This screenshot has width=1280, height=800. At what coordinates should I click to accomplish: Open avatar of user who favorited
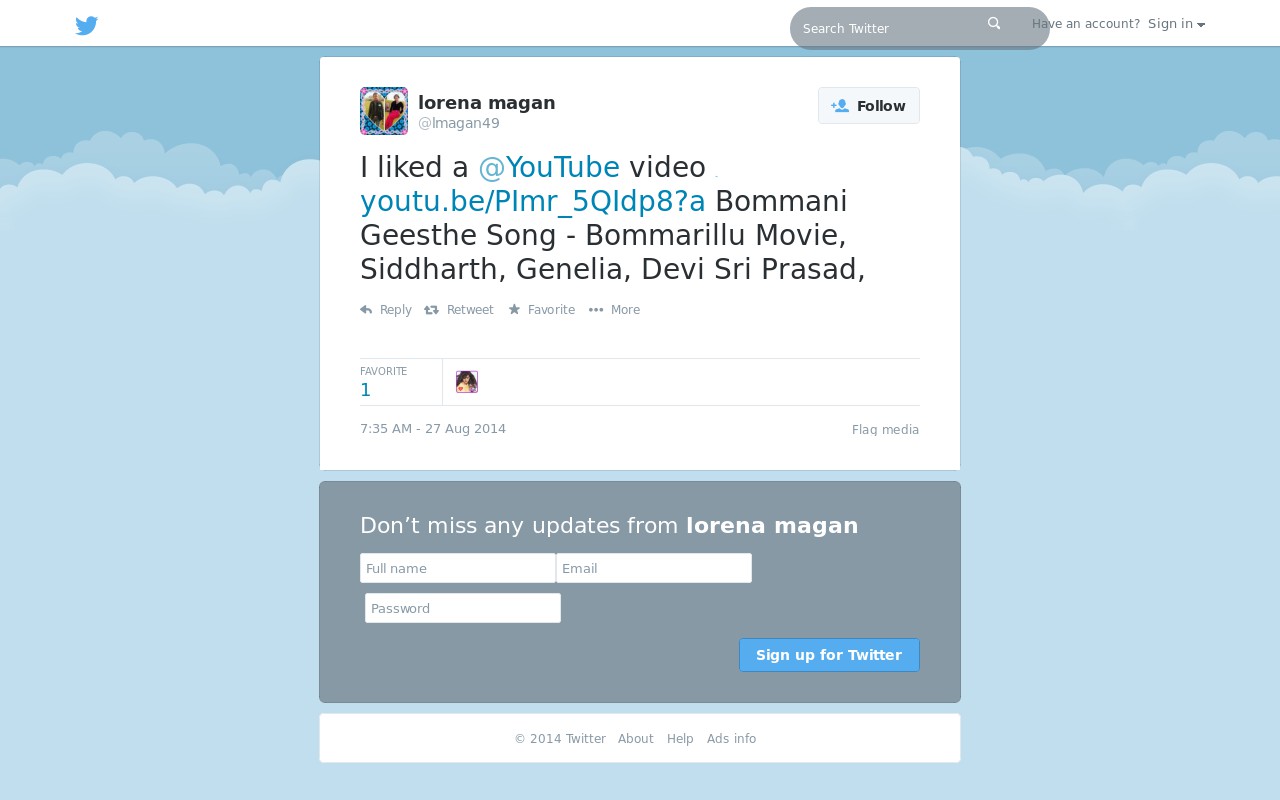467,382
